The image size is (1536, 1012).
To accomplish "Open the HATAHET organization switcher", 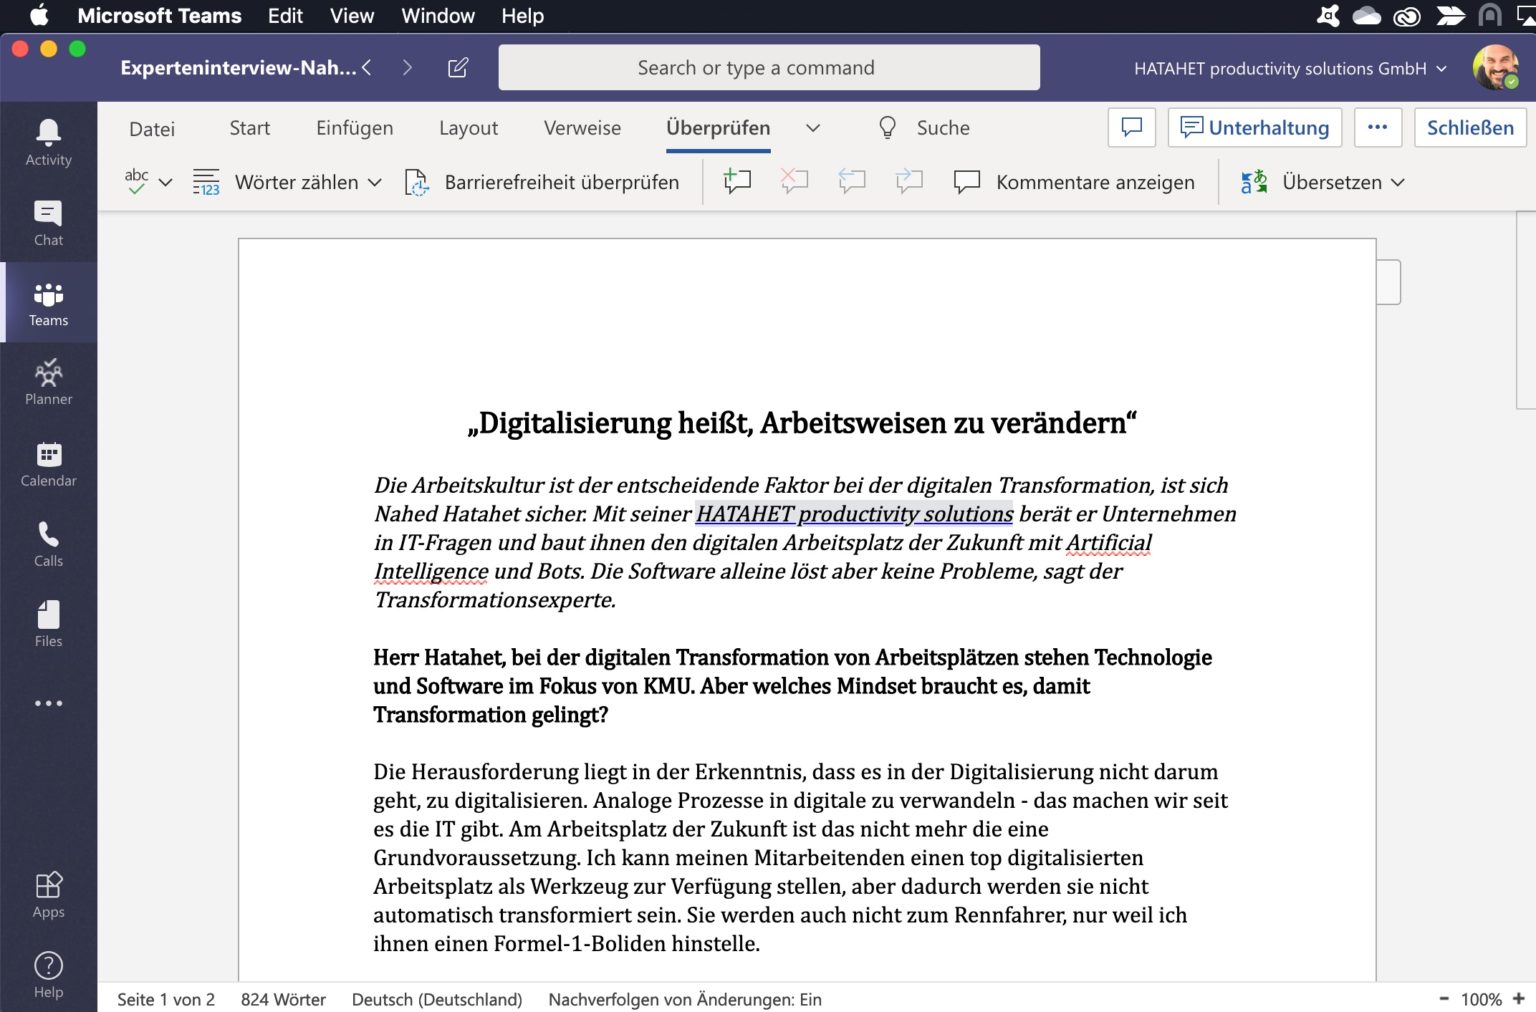I will [x=1290, y=68].
